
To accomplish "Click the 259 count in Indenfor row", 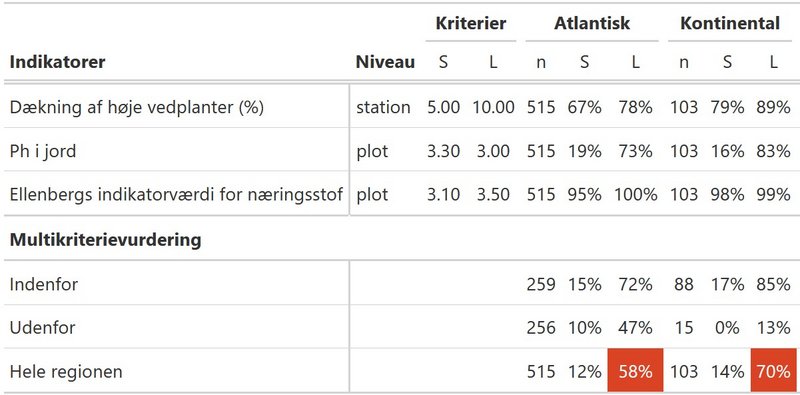I will (x=541, y=284).
